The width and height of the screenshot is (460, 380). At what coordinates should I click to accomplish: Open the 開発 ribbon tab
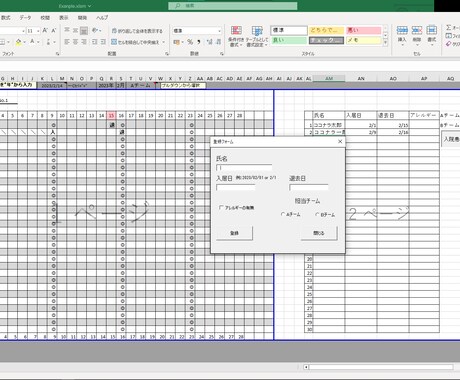(x=82, y=18)
